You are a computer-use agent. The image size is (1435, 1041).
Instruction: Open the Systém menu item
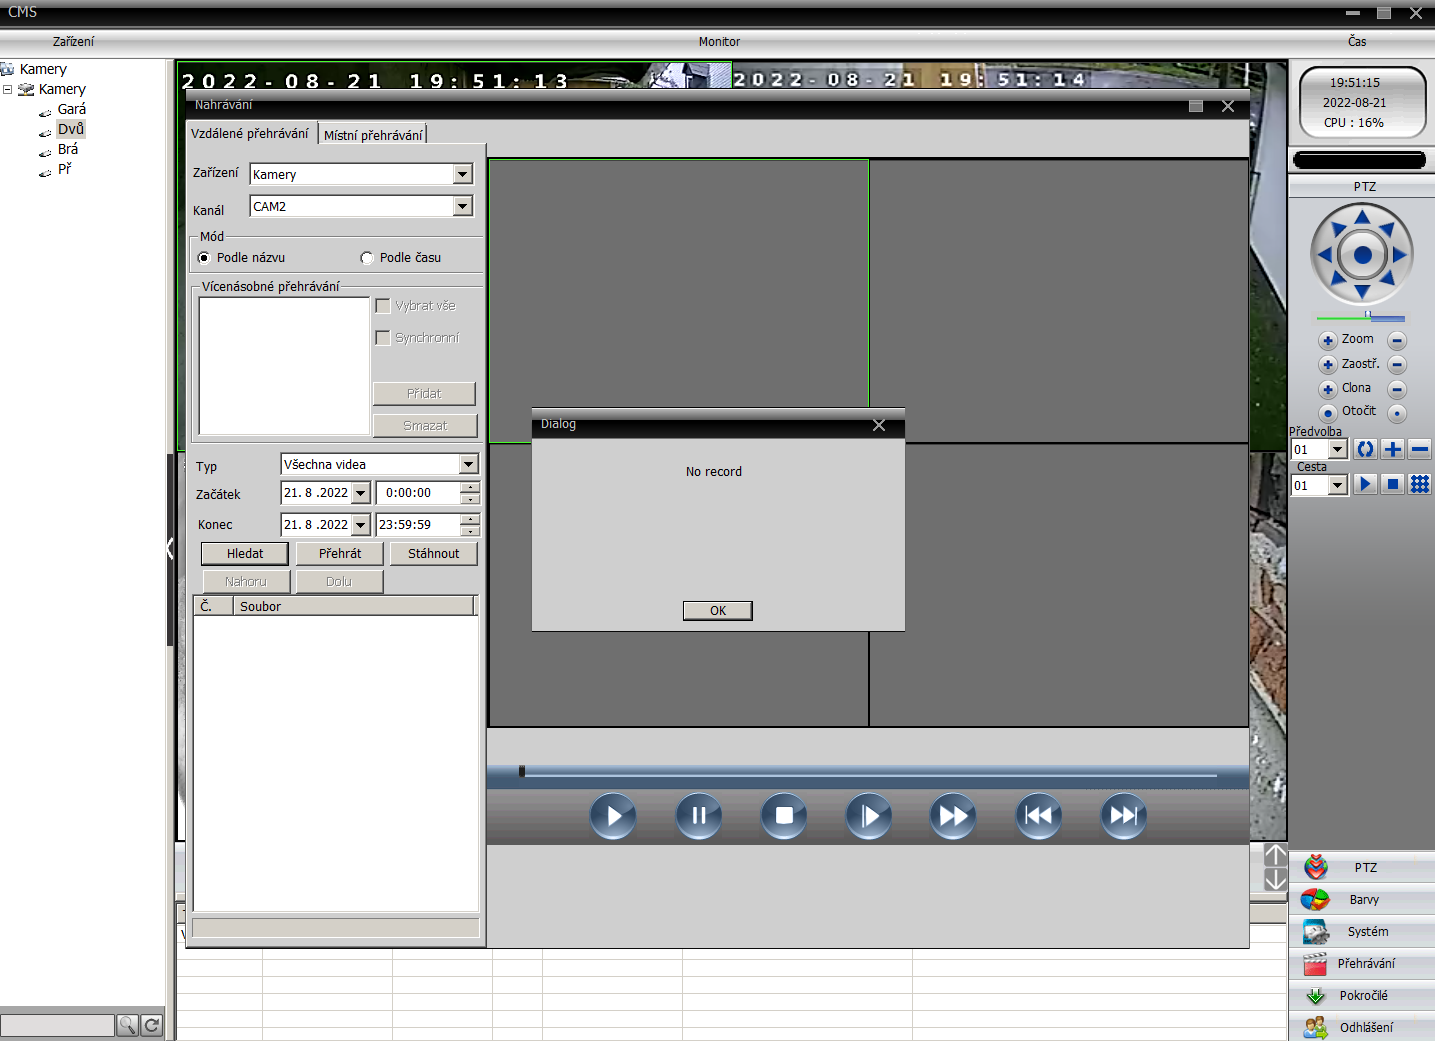1362,932
